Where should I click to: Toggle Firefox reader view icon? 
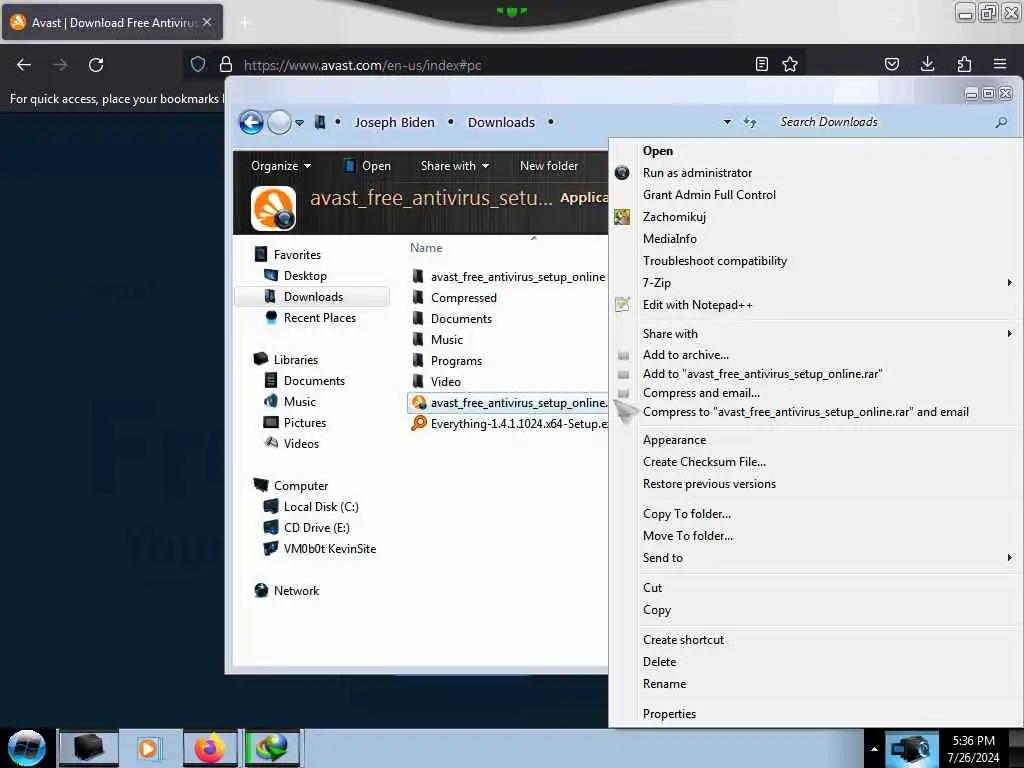(x=761, y=64)
